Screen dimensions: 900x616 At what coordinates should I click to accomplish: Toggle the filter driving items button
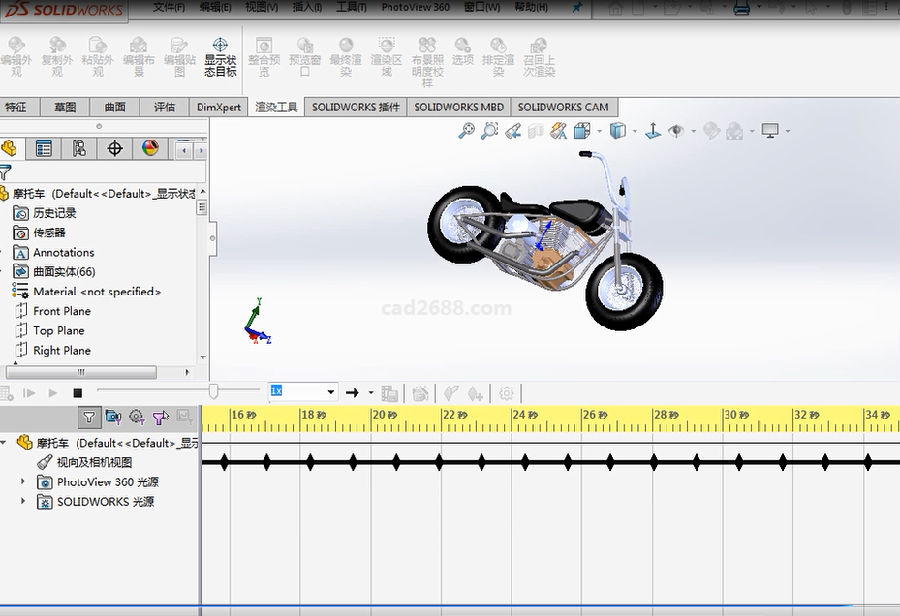(x=113, y=417)
